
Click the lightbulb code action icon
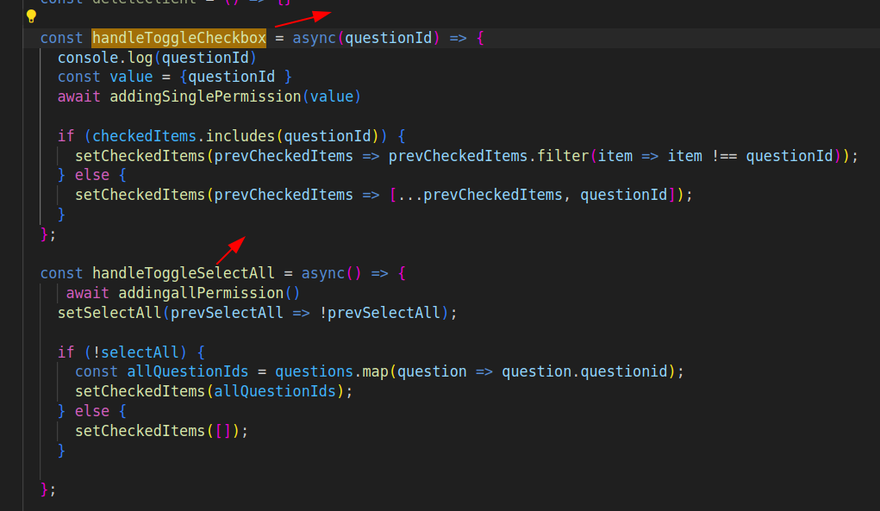tap(31, 16)
